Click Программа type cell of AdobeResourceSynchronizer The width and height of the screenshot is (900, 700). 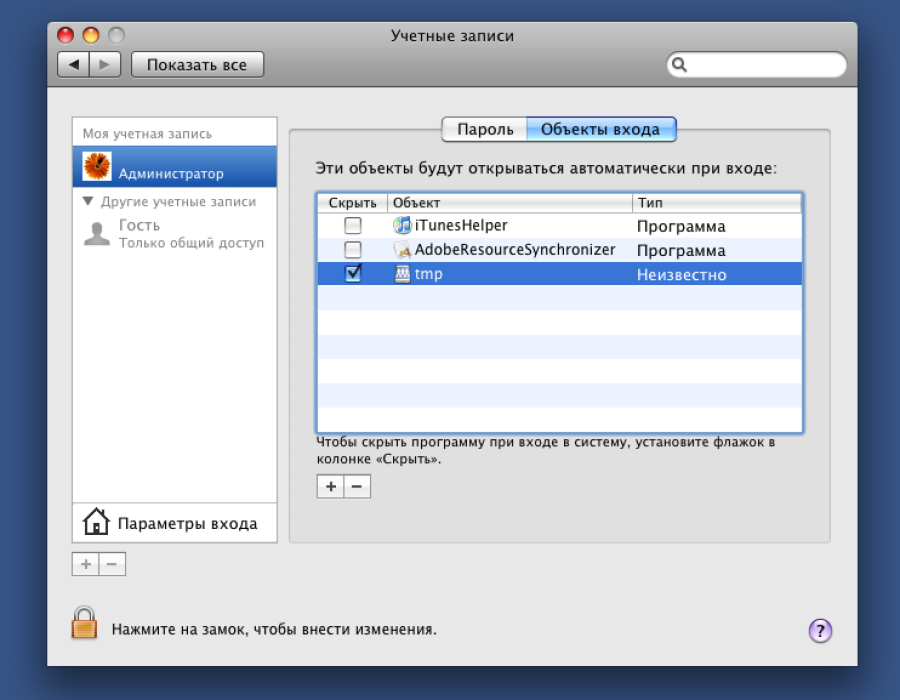(681, 251)
